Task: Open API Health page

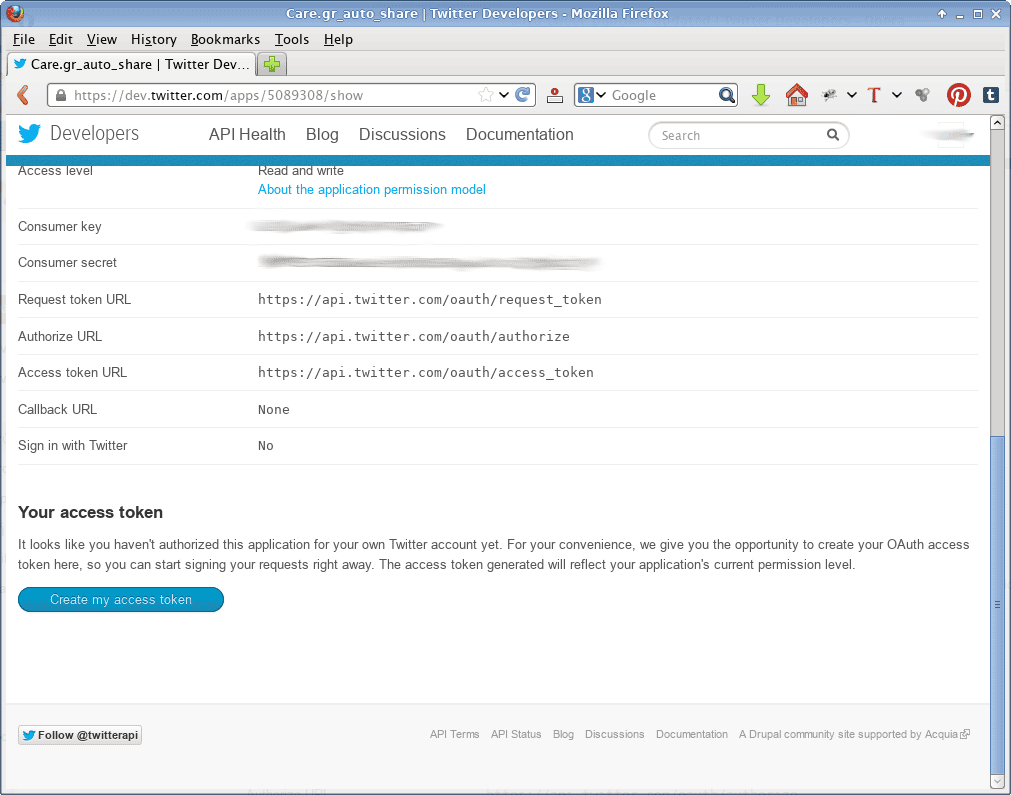Action: [247, 134]
